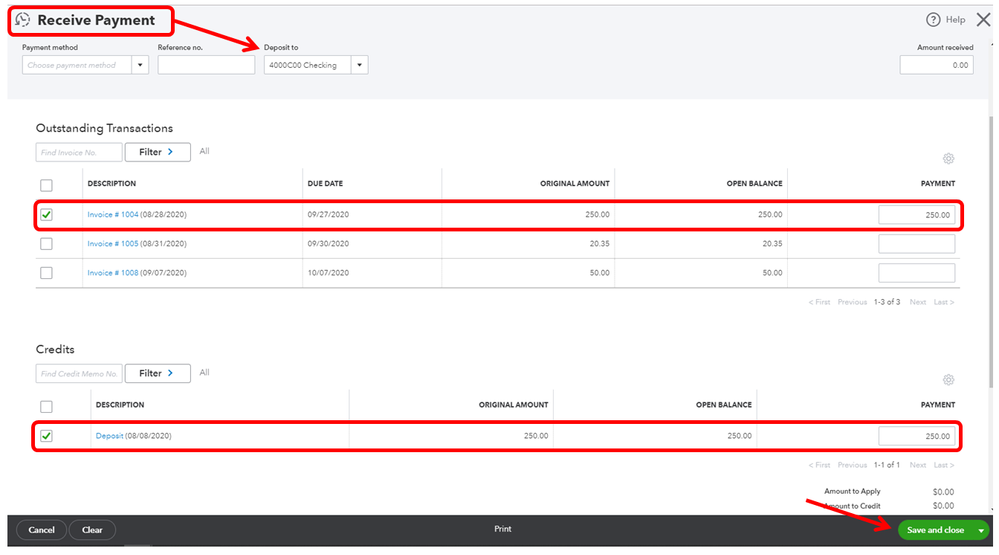Screen dimensions: 999x555
Task: Click the Clear button
Action: (x=92, y=530)
